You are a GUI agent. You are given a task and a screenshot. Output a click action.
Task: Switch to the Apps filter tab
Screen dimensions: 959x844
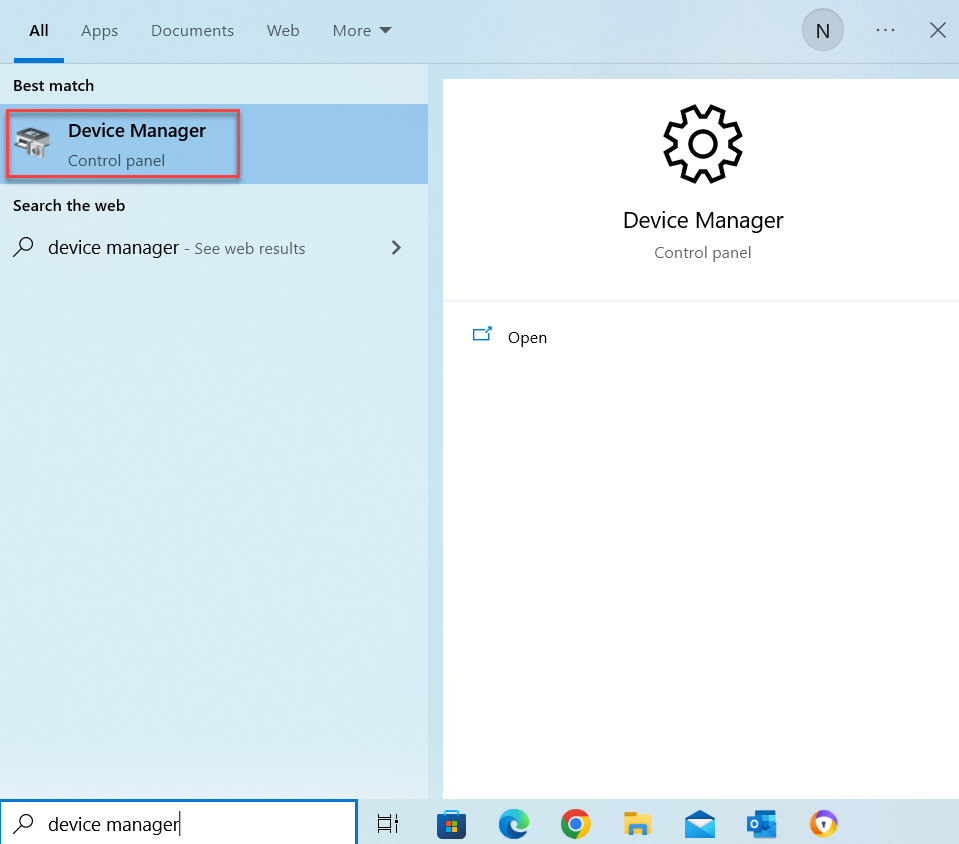coord(99,30)
